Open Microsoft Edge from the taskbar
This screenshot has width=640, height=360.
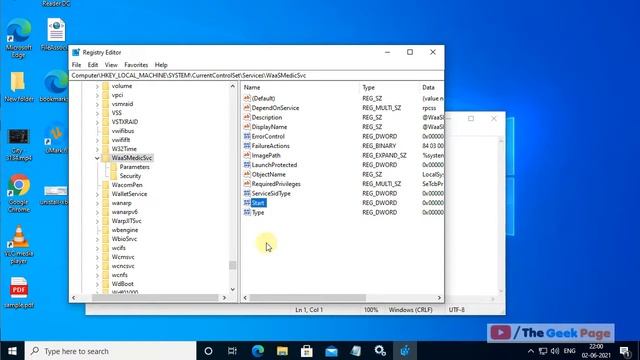258,351
